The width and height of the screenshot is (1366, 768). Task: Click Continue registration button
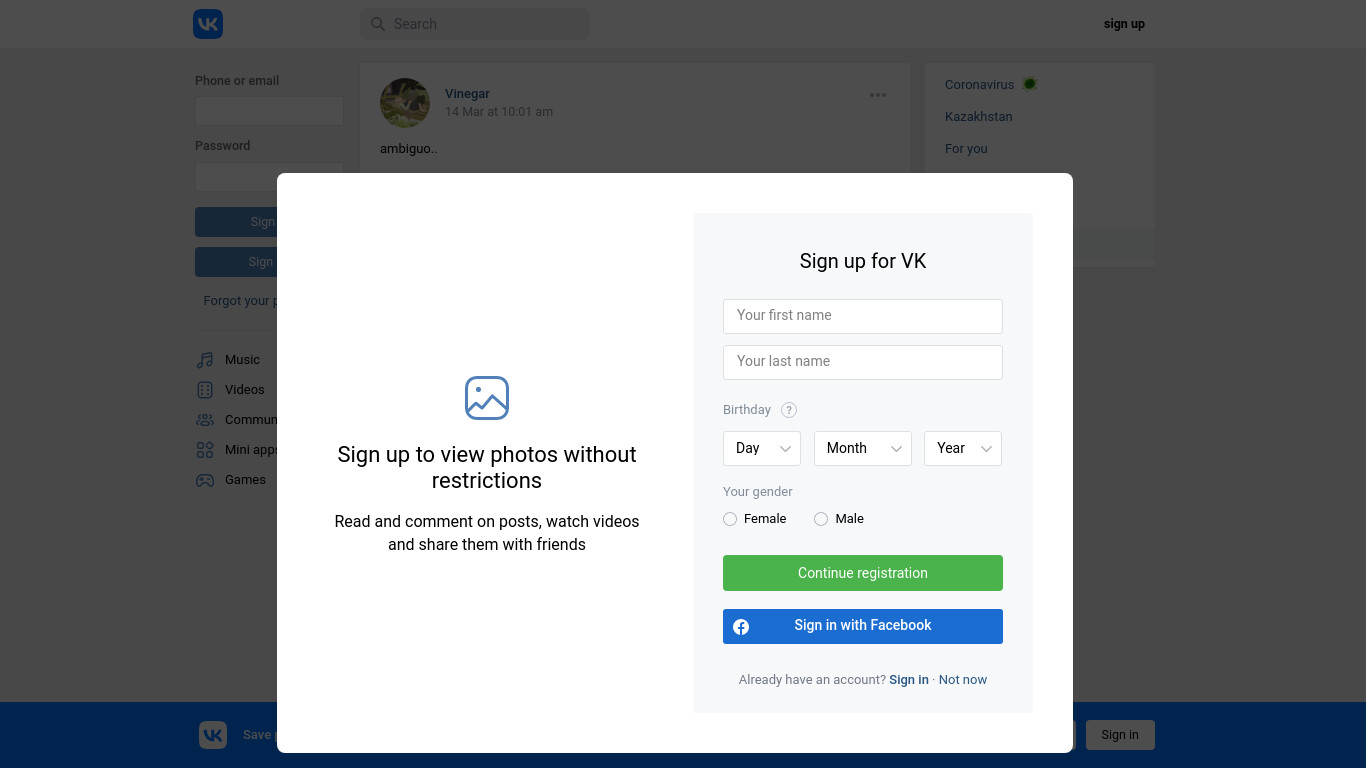tap(863, 573)
